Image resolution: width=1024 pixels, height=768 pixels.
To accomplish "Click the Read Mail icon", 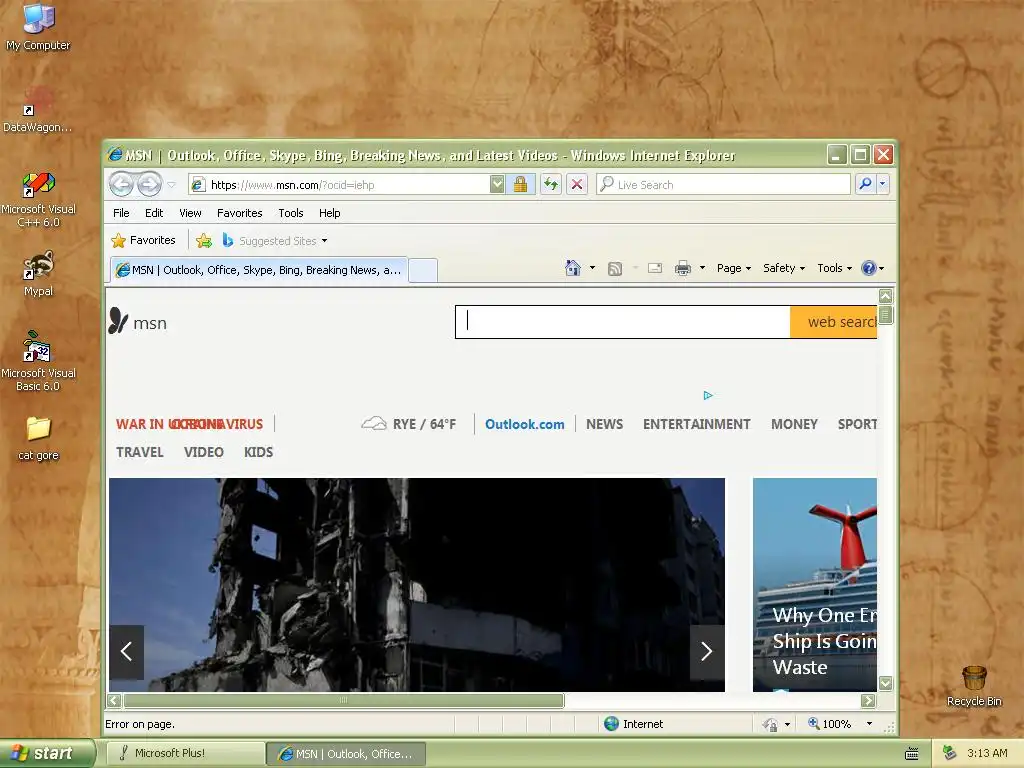I will 655,268.
